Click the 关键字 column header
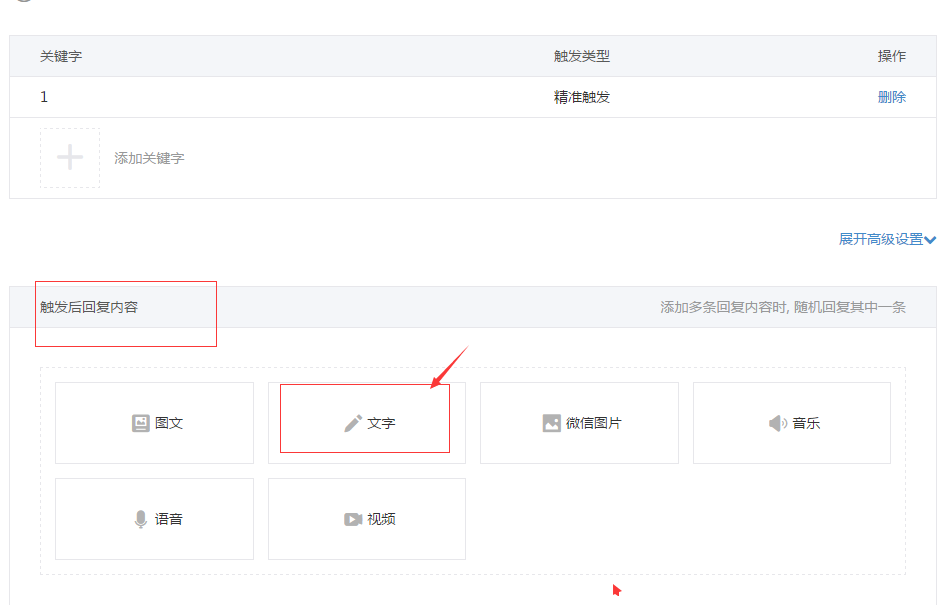Image resolution: width=952 pixels, height=605 pixels. pyautogui.click(x=61, y=56)
